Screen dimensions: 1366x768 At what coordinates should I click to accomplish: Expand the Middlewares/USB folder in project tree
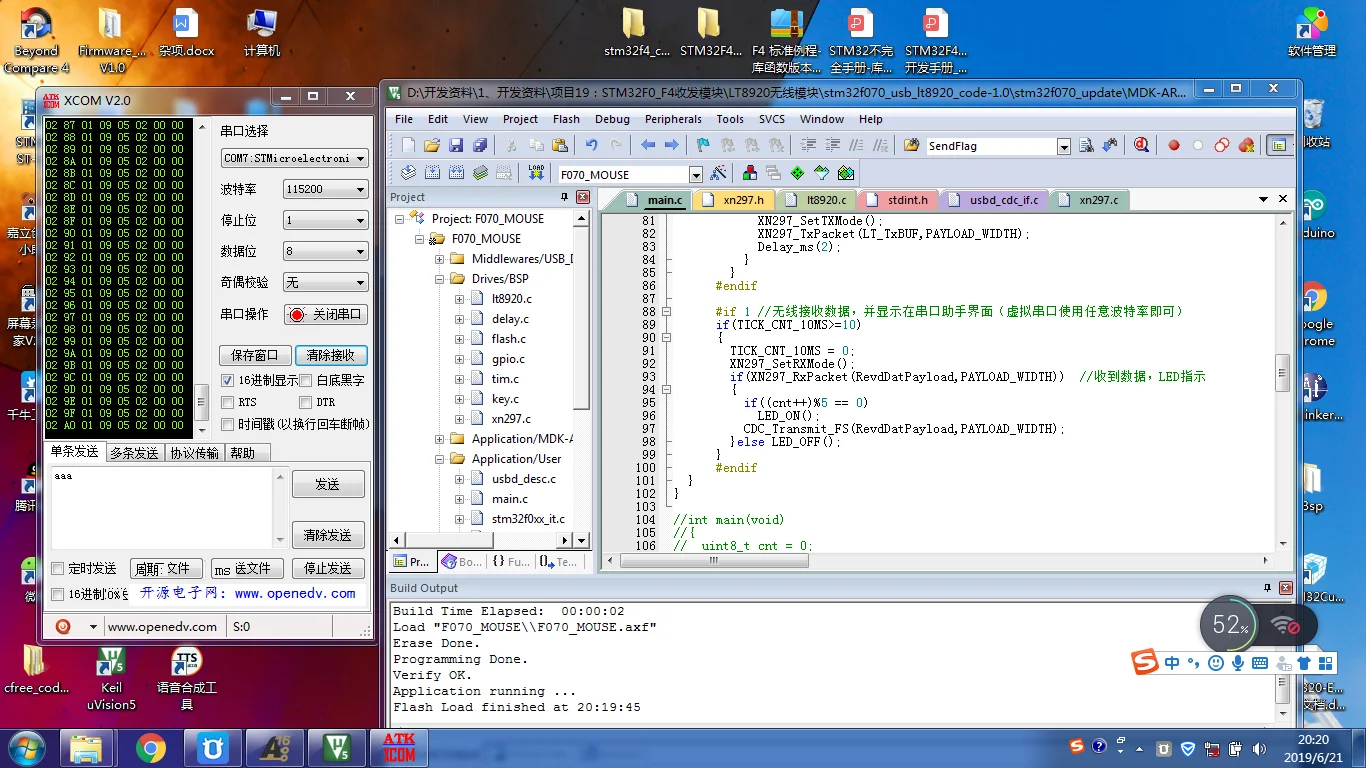(x=440, y=259)
